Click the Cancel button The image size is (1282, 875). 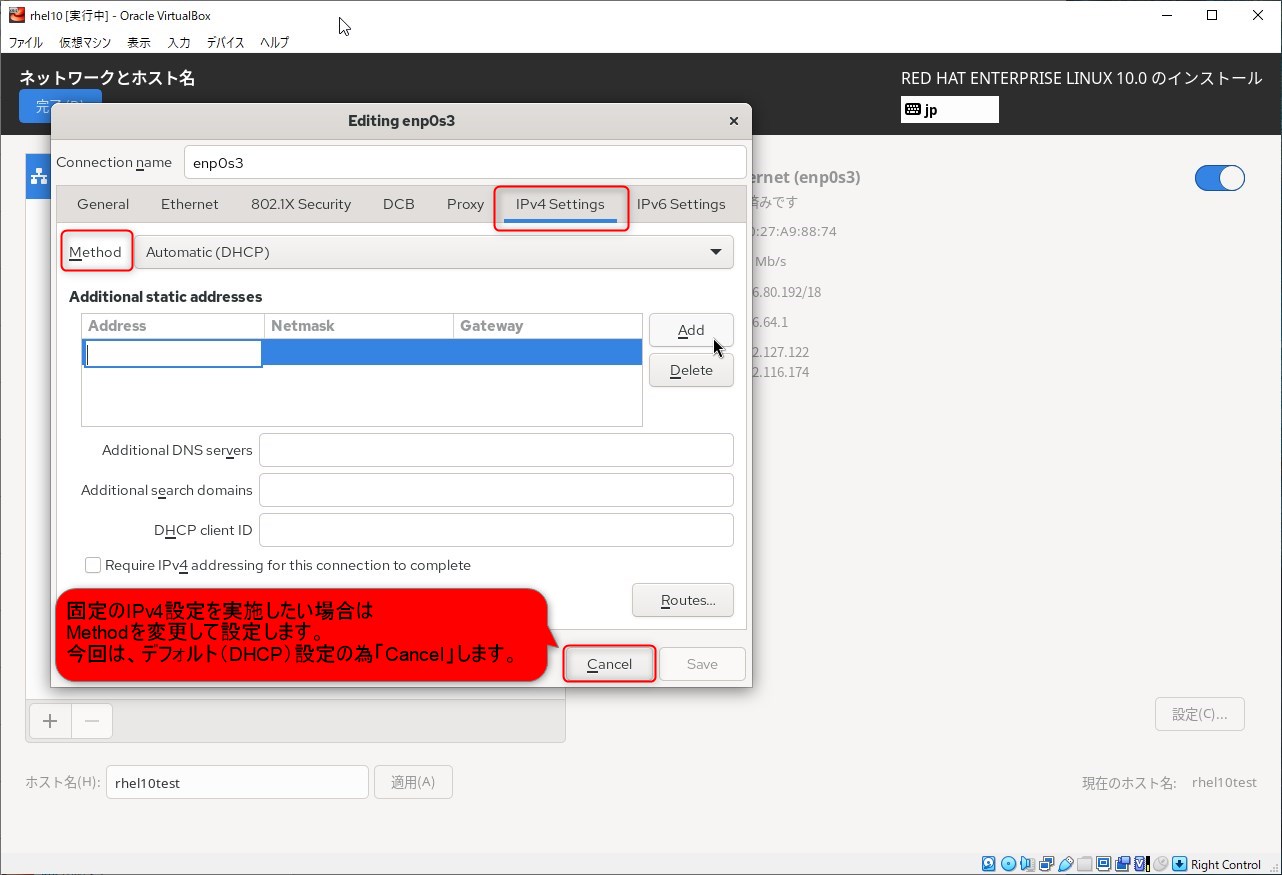click(609, 664)
